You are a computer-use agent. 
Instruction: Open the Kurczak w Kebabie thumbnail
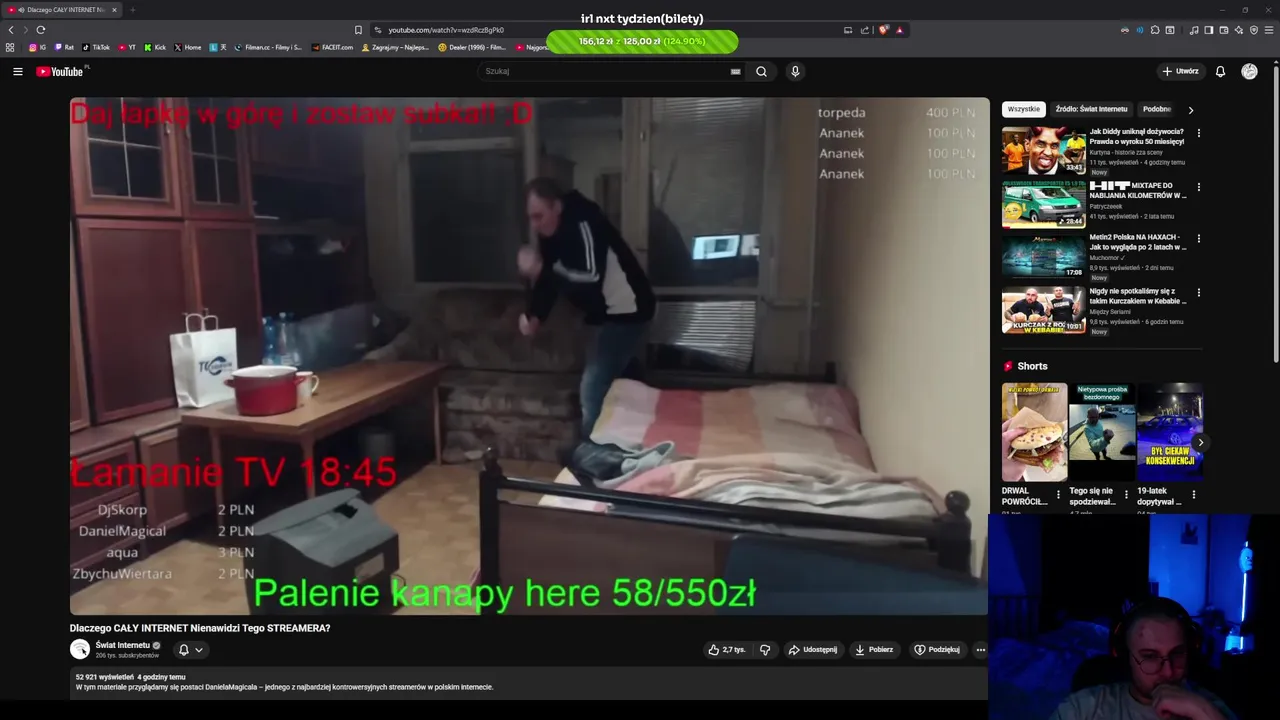(x=1043, y=310)
